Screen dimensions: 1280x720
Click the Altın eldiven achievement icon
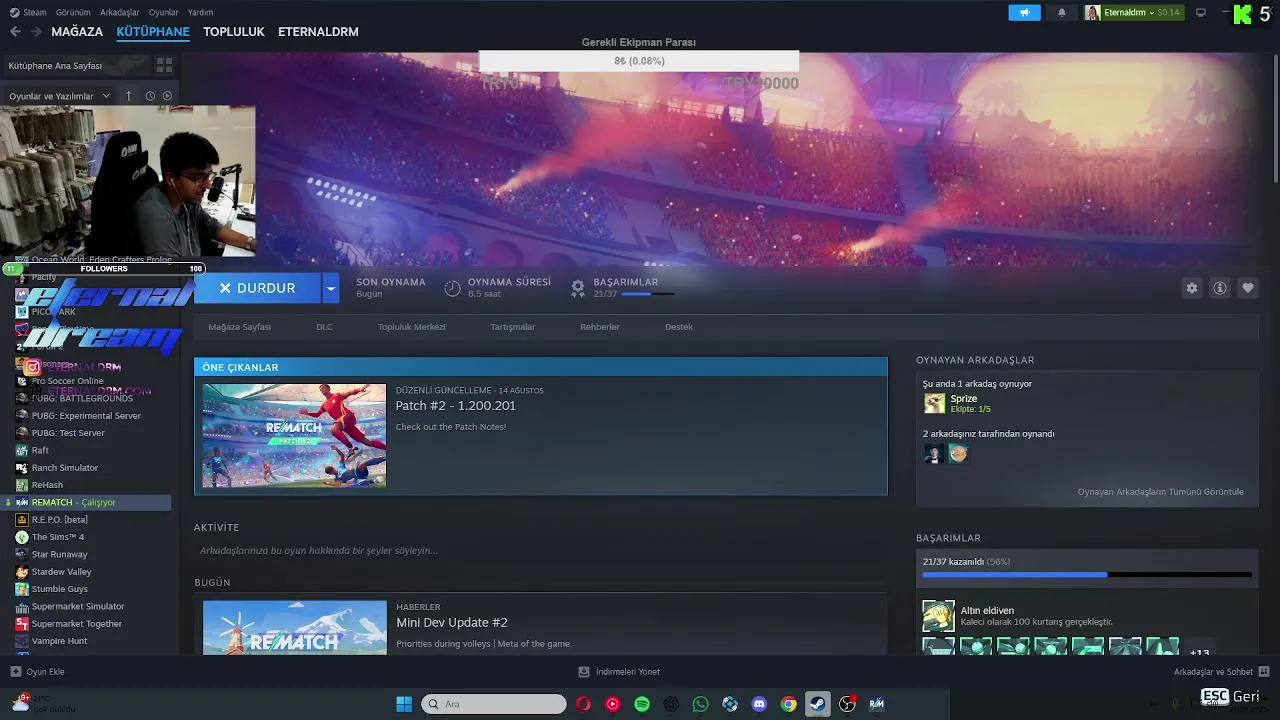pos(938,616)
